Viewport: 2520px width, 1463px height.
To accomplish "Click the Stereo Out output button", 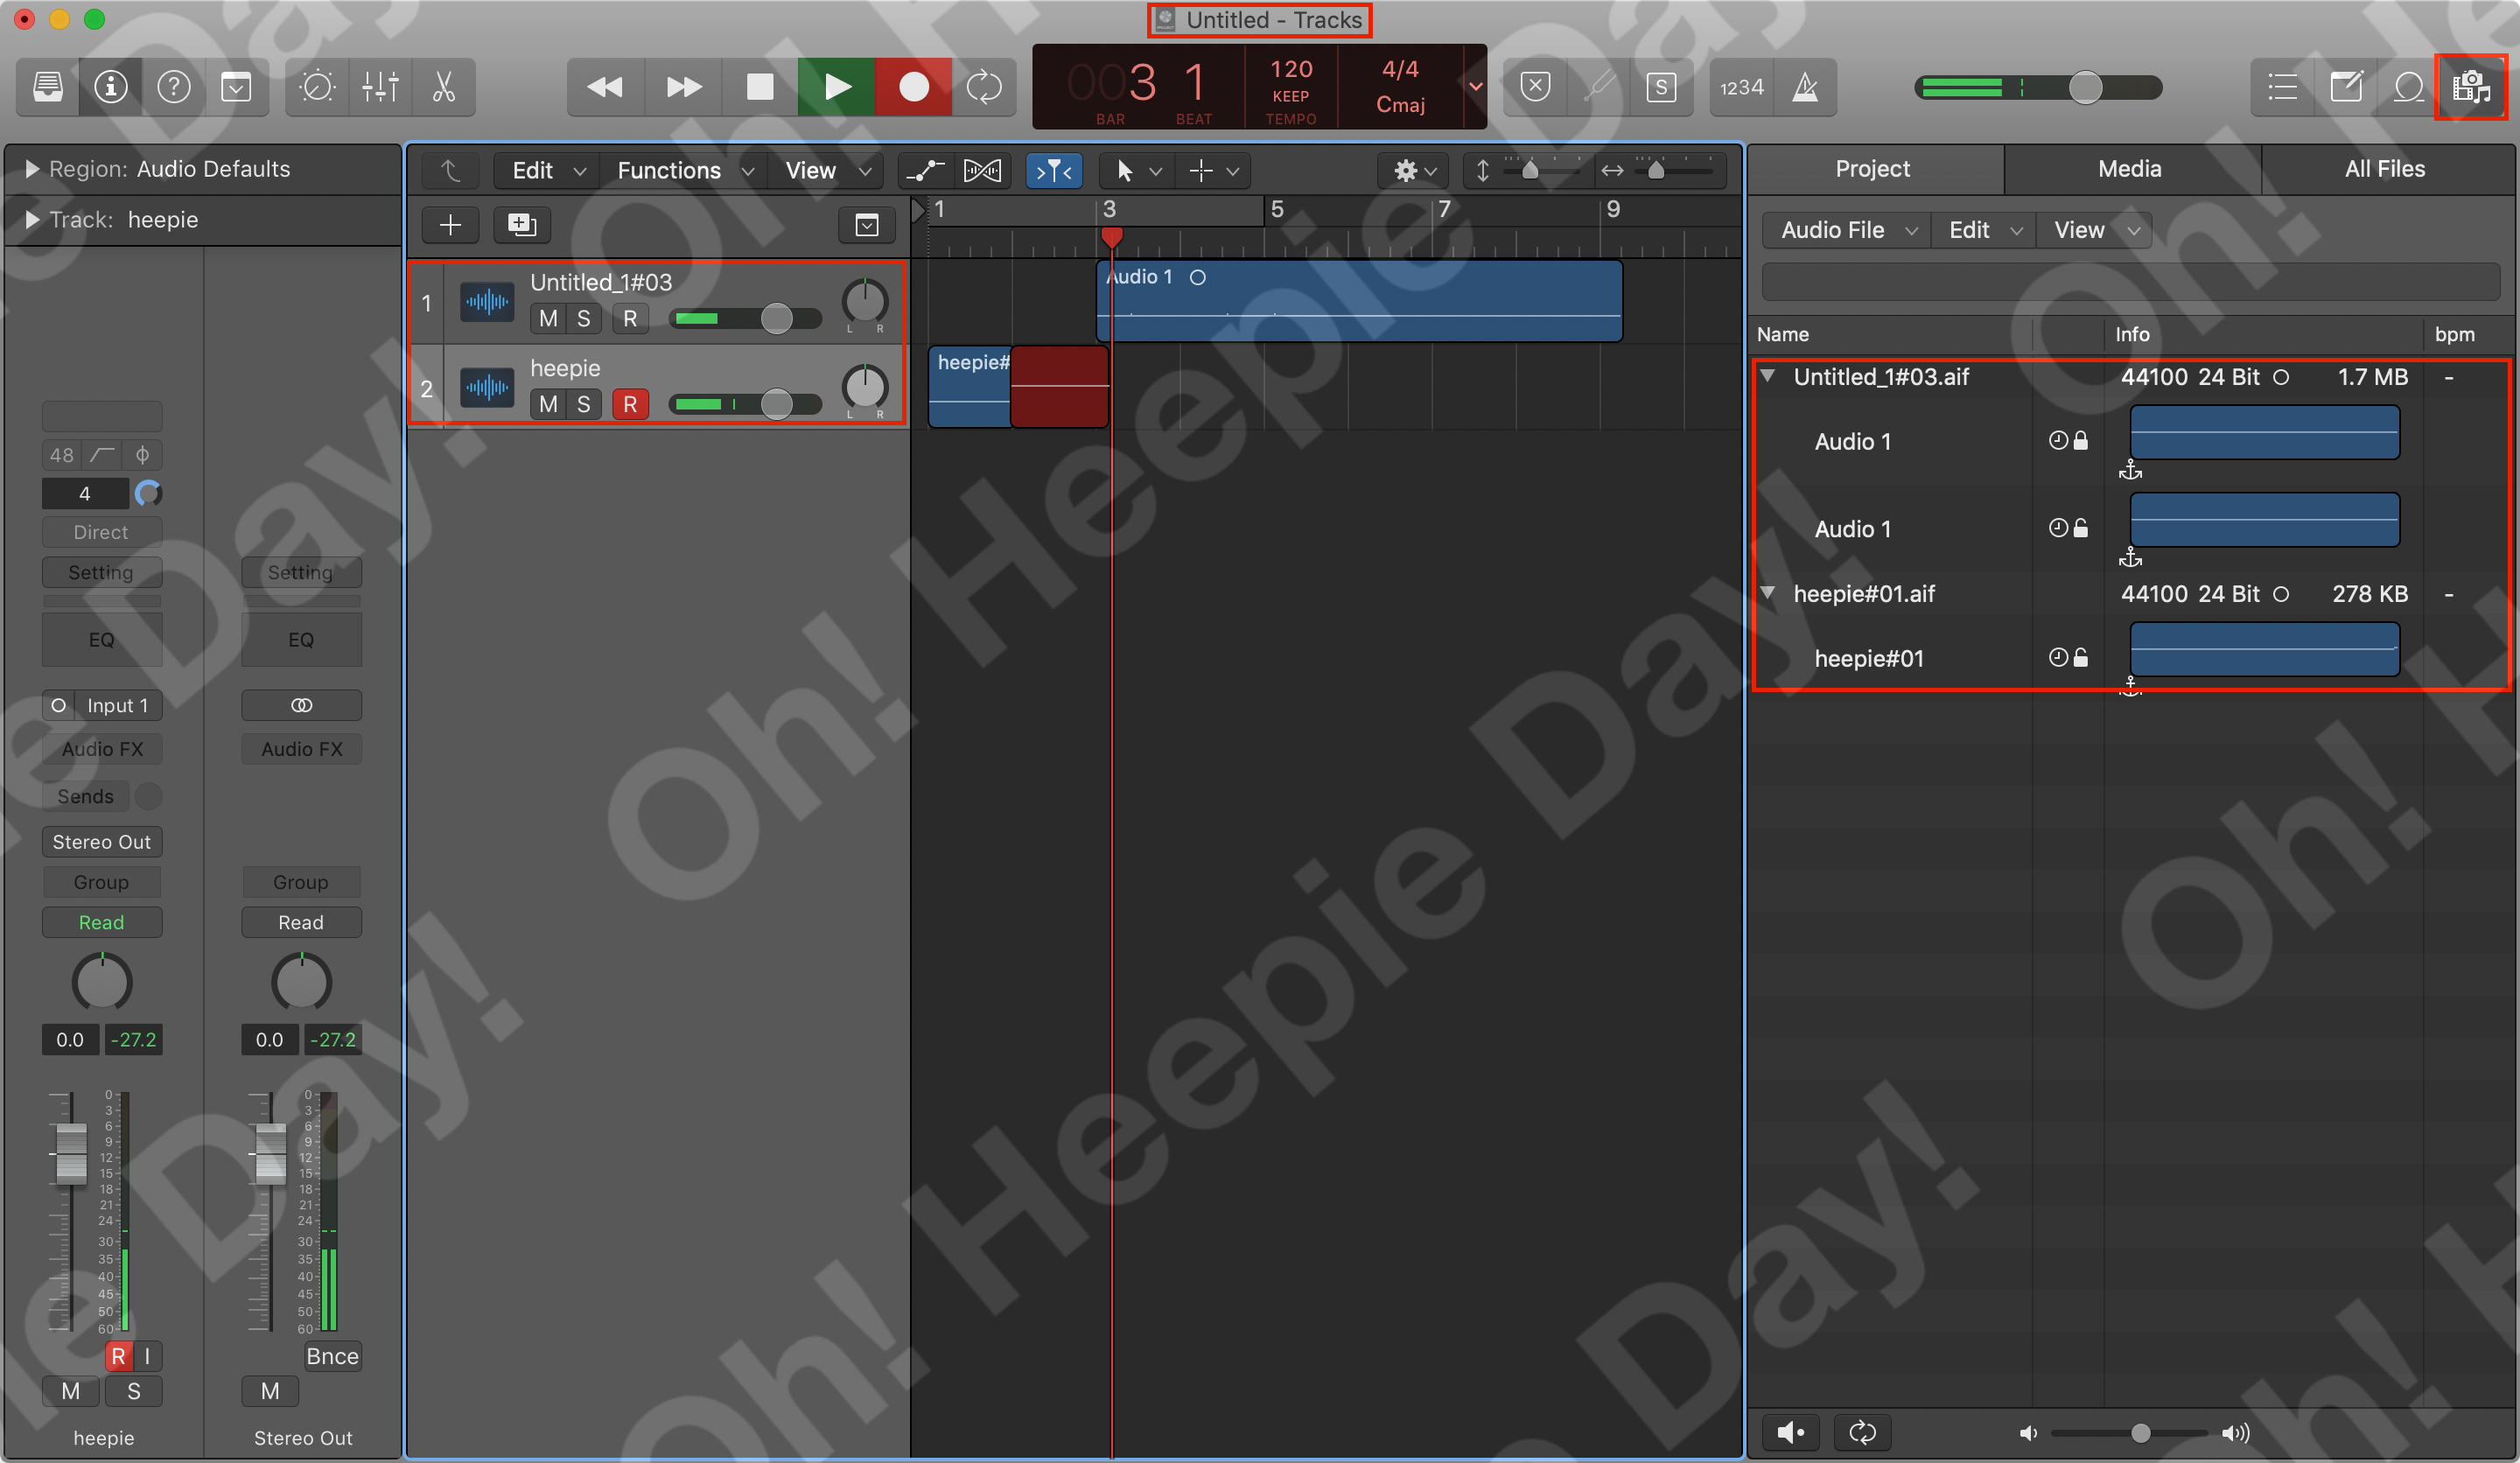I will pos(102,842).
